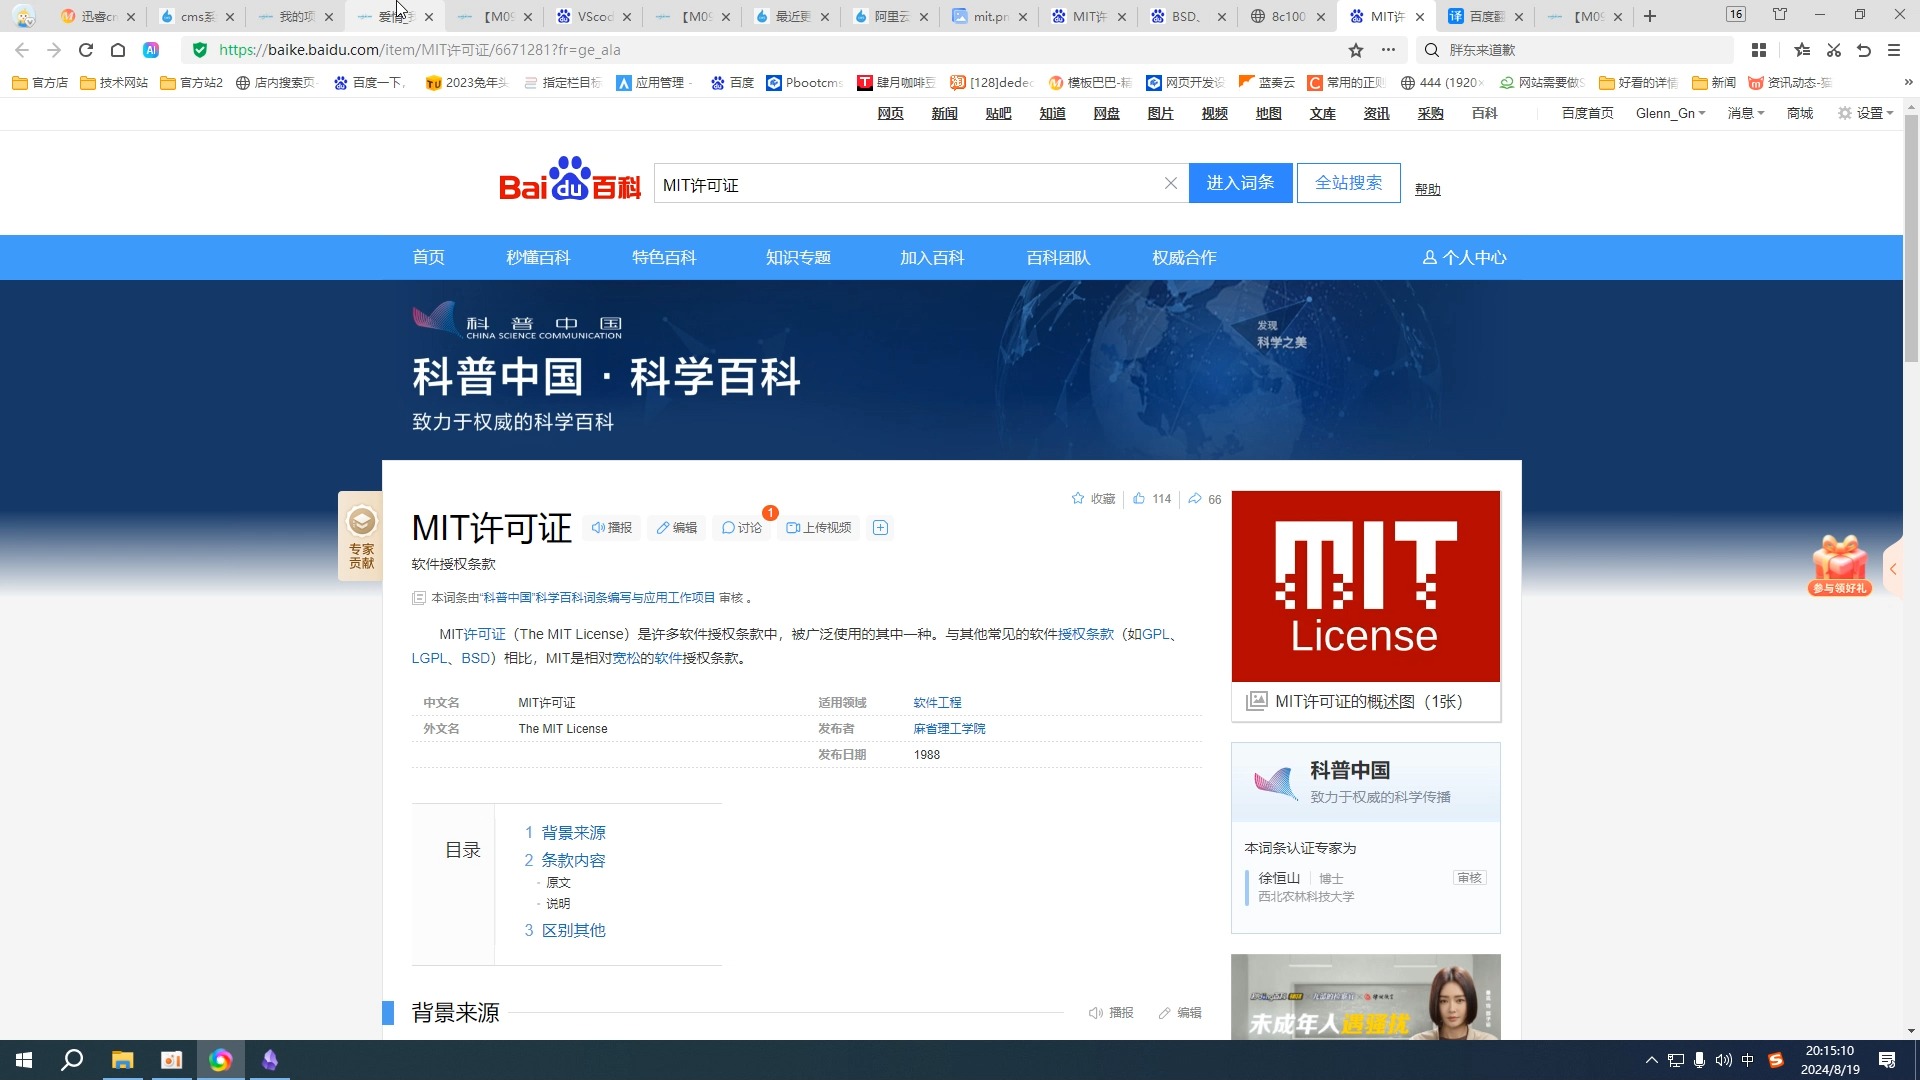Click the scissors screenshot icon in toolbar
Screen dimensions: 1920x1080
[1834, 50]
